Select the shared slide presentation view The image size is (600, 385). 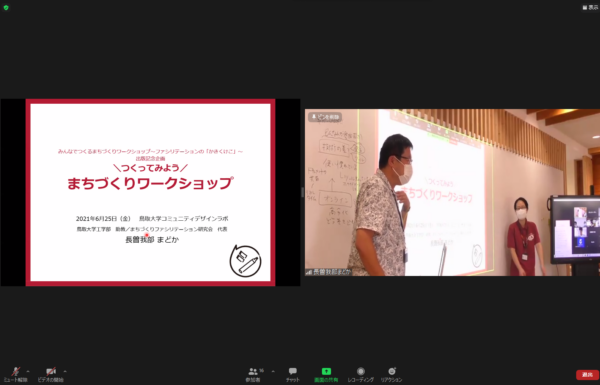pos(150,192)
